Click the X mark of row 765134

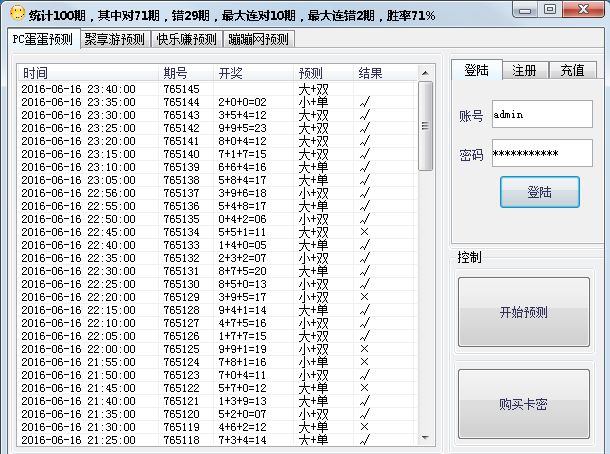pyautogui.click(x=364, y=232)
